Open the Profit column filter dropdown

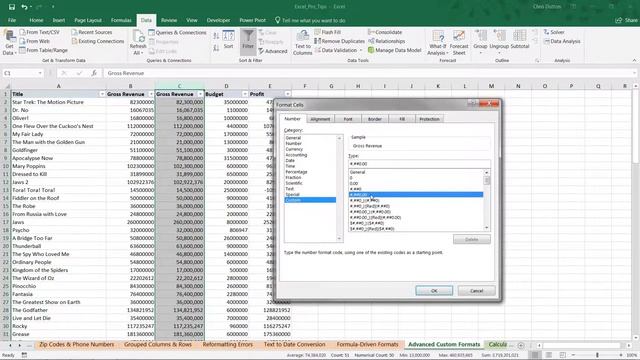[x=287, y=94]
